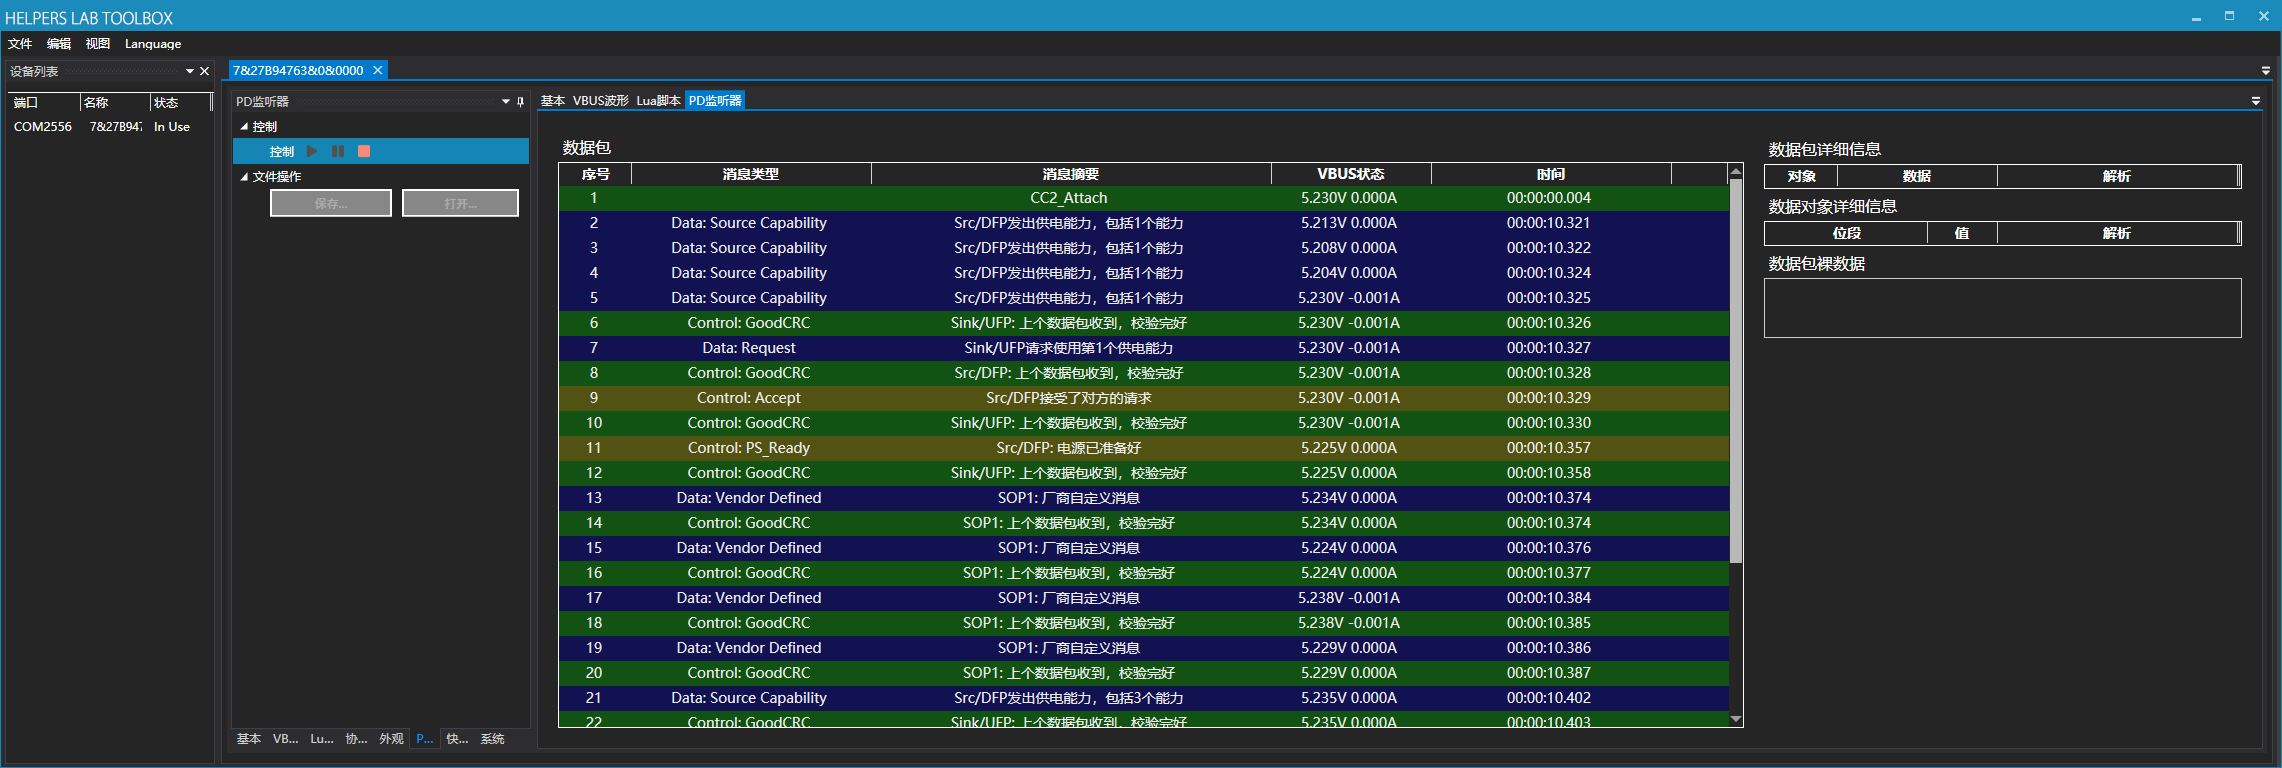The height and width of the screenshot is (768, 2282).
Task: Open the 文件 menu
Action: (x=20, y=44)
